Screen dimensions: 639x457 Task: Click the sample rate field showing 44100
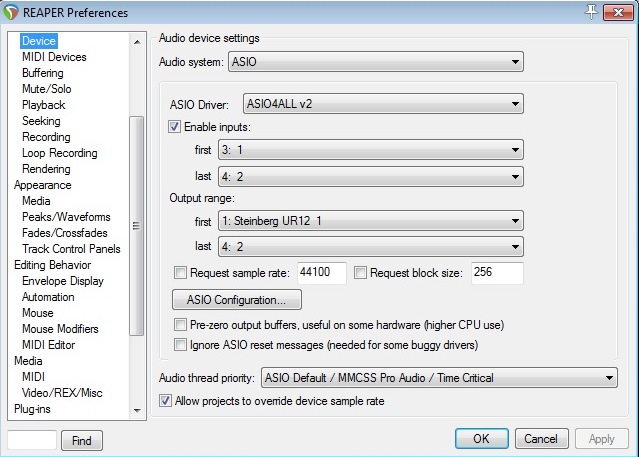point(320,272)
